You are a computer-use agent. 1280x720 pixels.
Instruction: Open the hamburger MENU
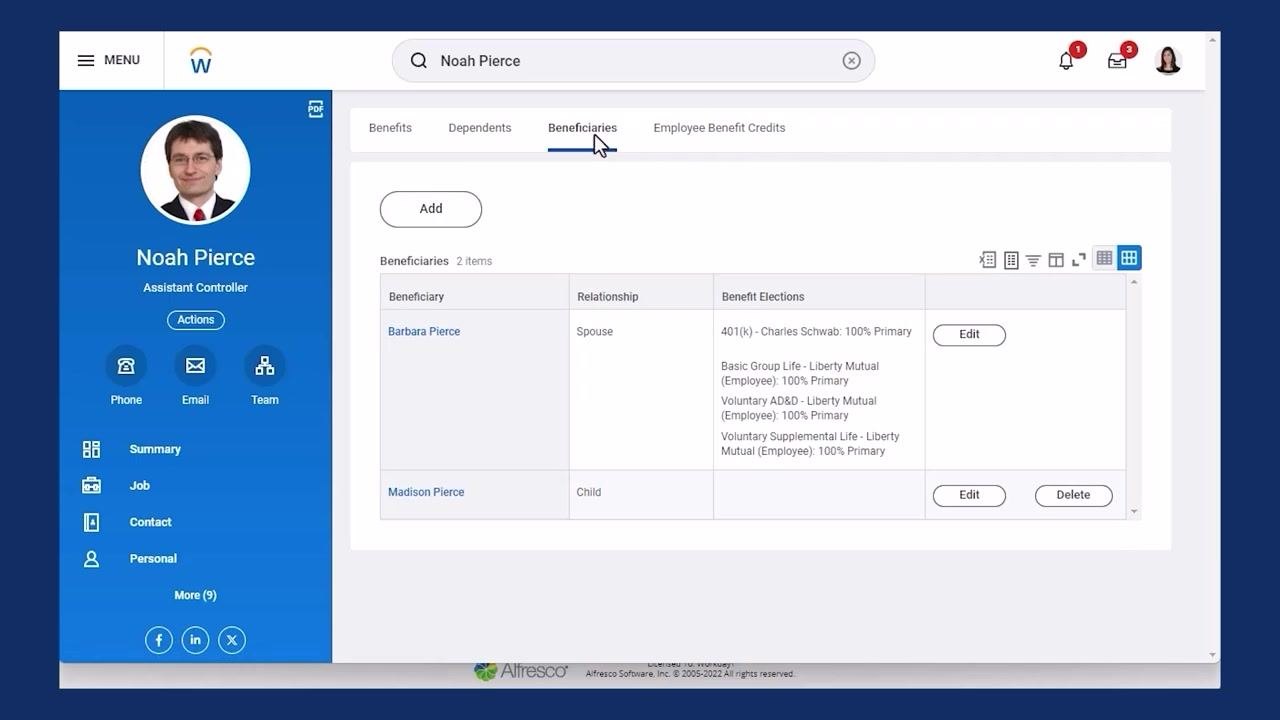pos(109,60)
